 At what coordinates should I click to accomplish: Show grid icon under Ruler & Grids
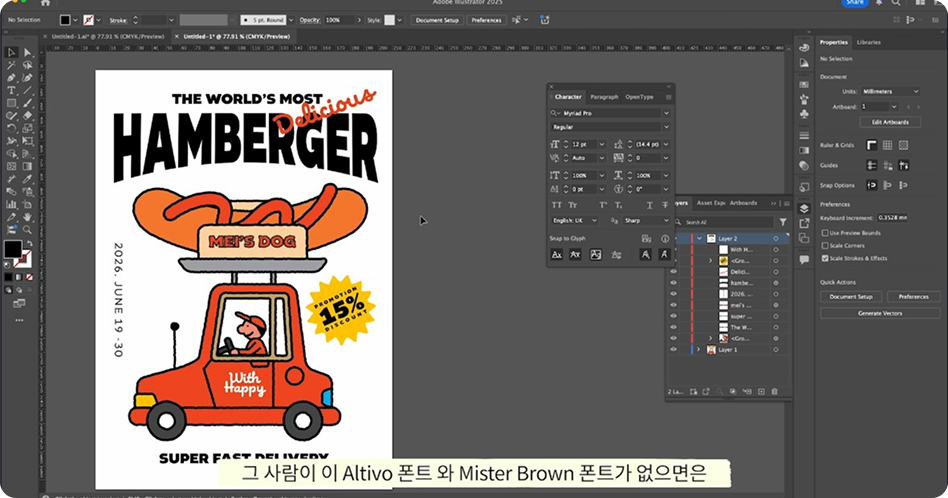pyautogui.click(x=888, y=145)
